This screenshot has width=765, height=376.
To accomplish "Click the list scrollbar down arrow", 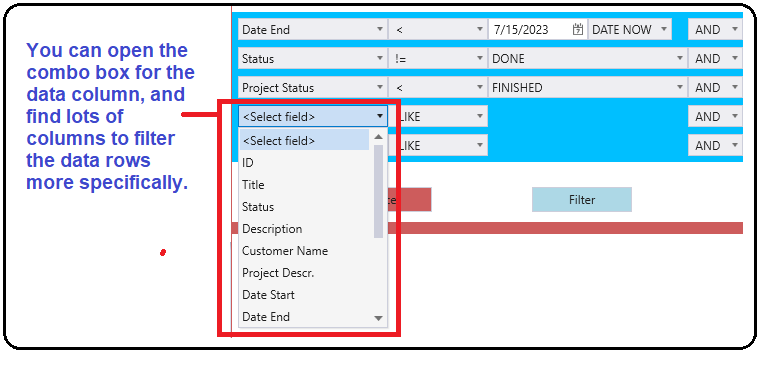I will click(379, 318).
